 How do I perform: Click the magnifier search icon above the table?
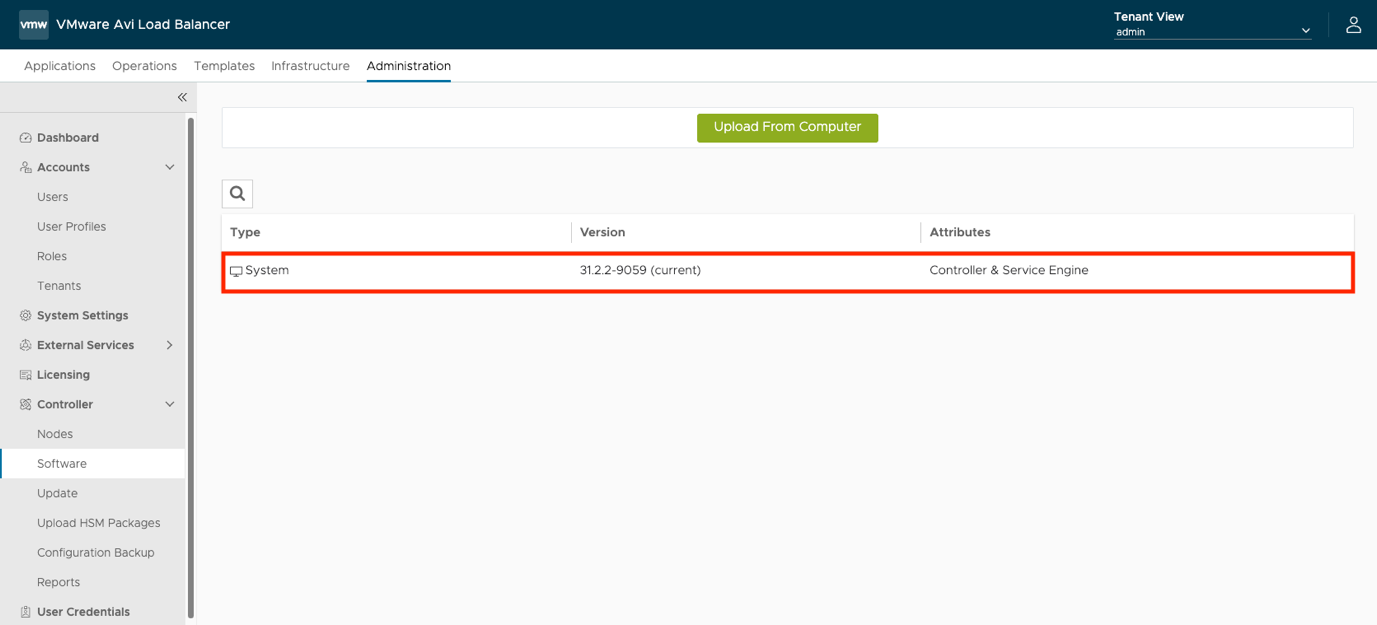click(x=237, y=193)
